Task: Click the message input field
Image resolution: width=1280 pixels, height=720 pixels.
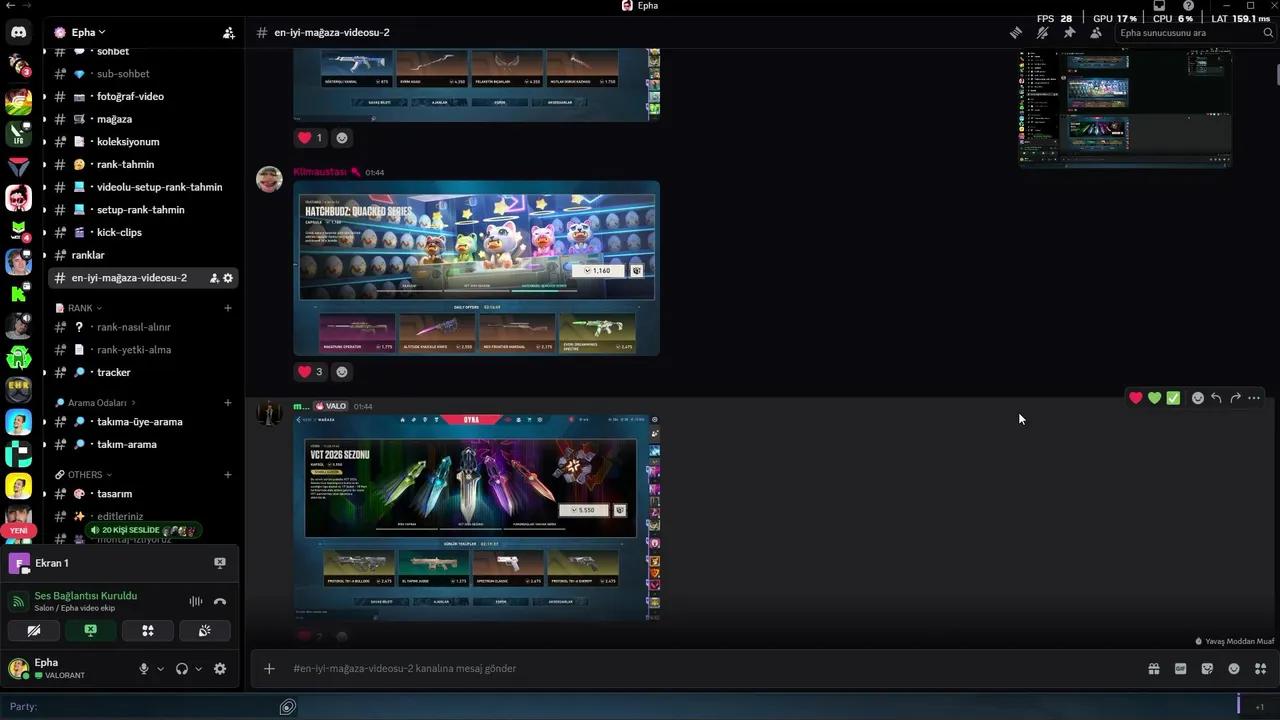Action: pos(600,668)
